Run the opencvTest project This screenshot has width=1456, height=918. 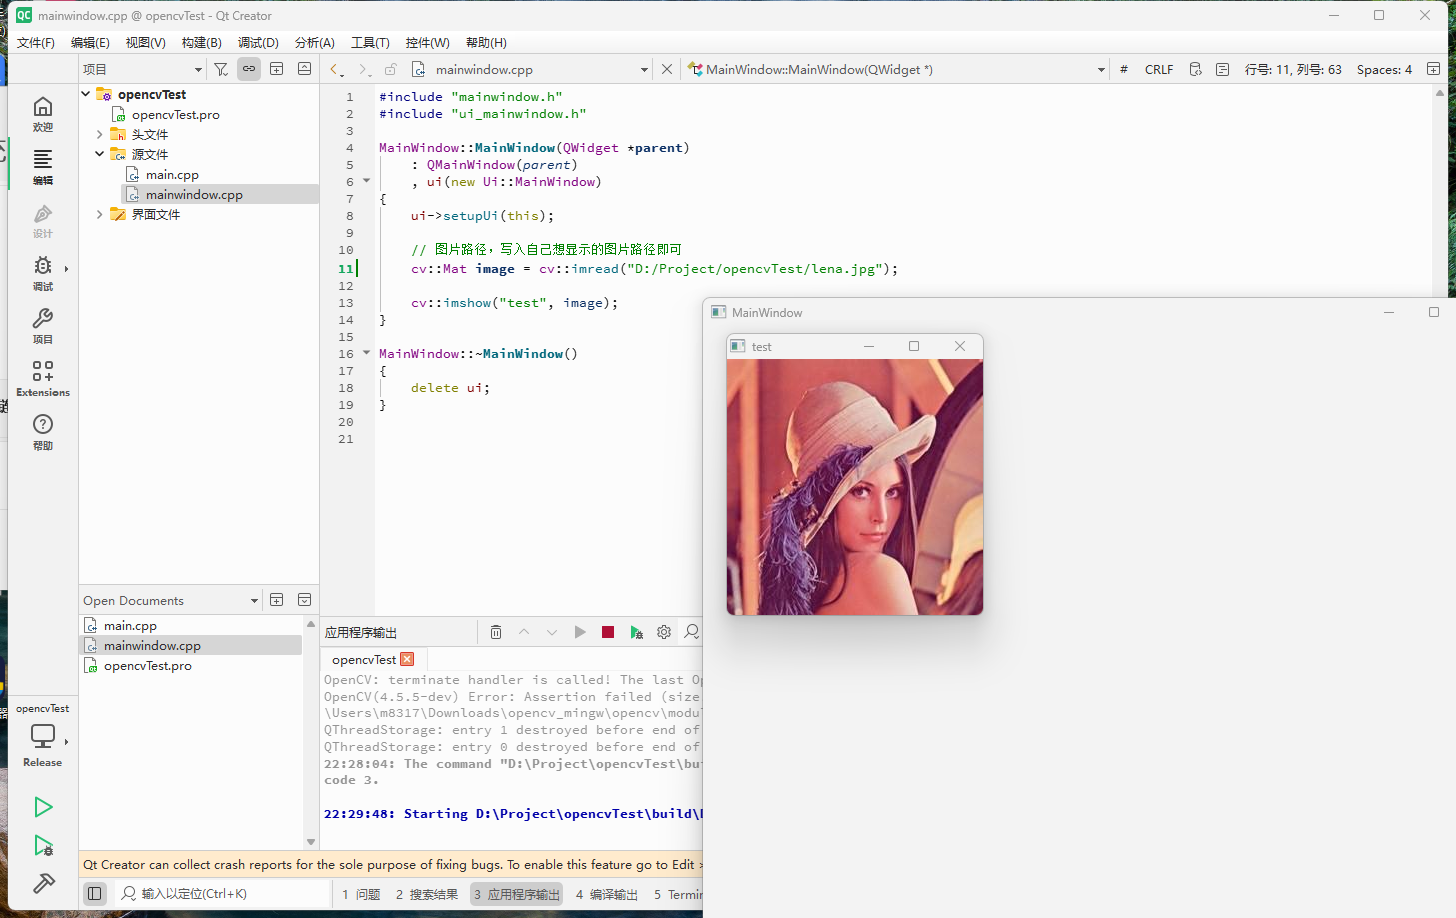click(44, 807)
